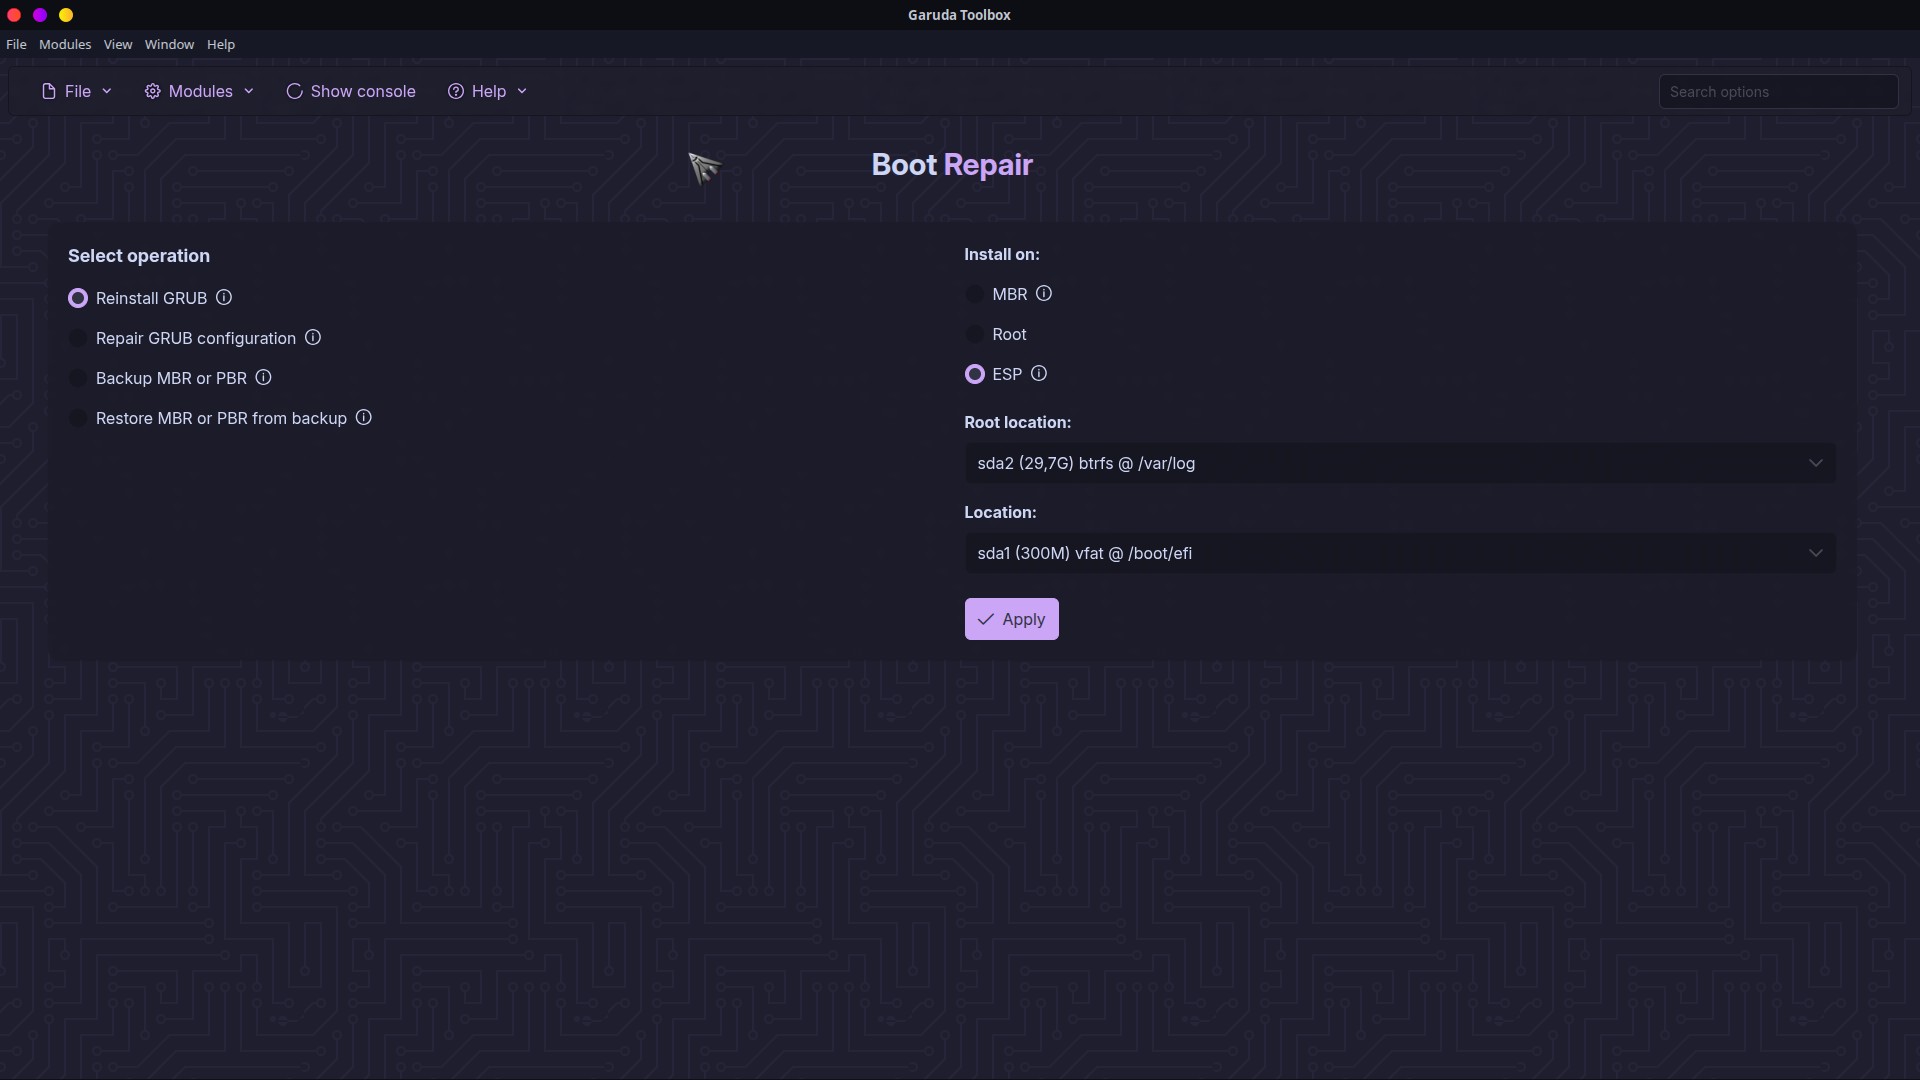Click the gear icon in the Modules toolbar button
Viewport: 1920px width, 1080px height.
click(x=152, y=91)
